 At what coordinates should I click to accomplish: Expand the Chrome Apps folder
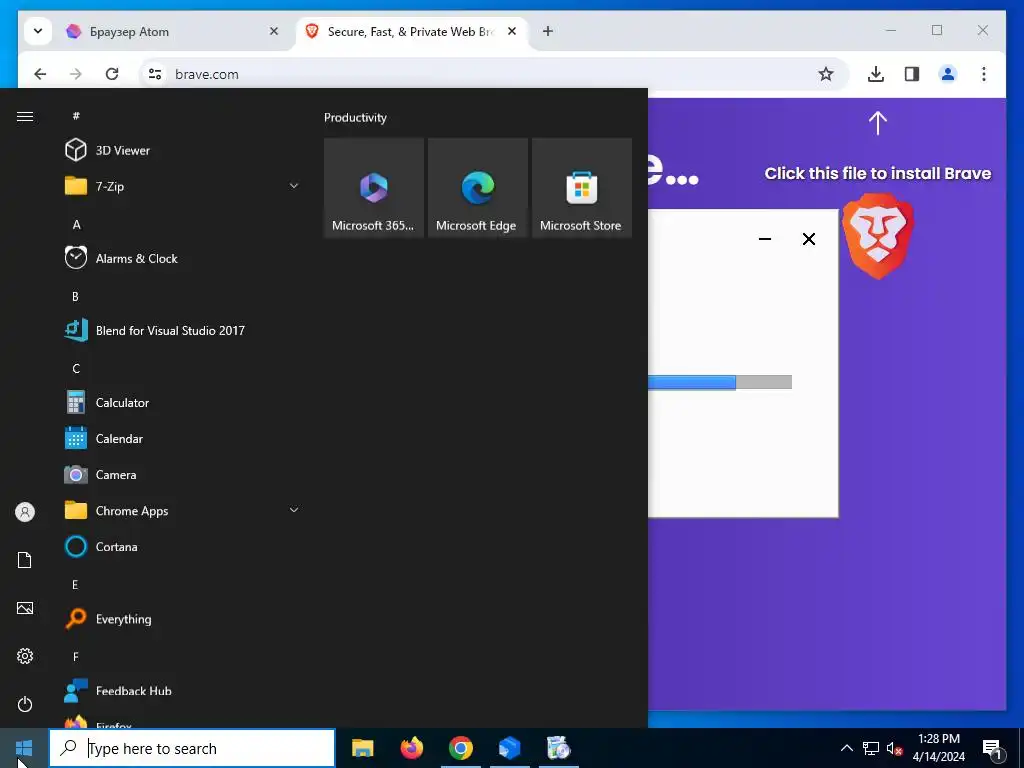183,510
